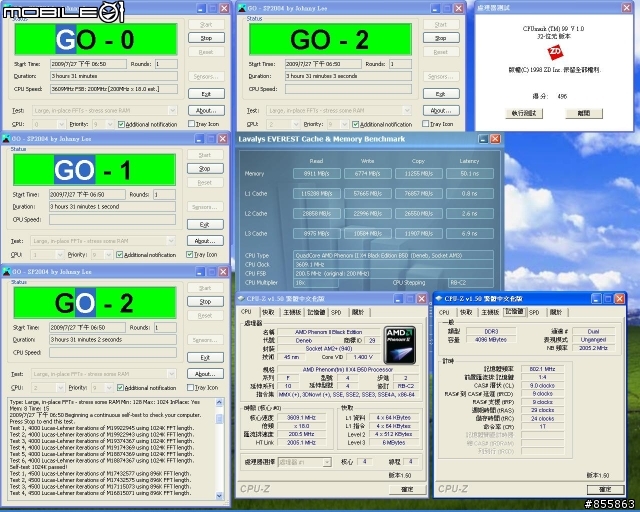The image size is (640, 512).
Task: Click CPU Clock value 3609.1 MHz in EVEREST
Action: point(393,265)
